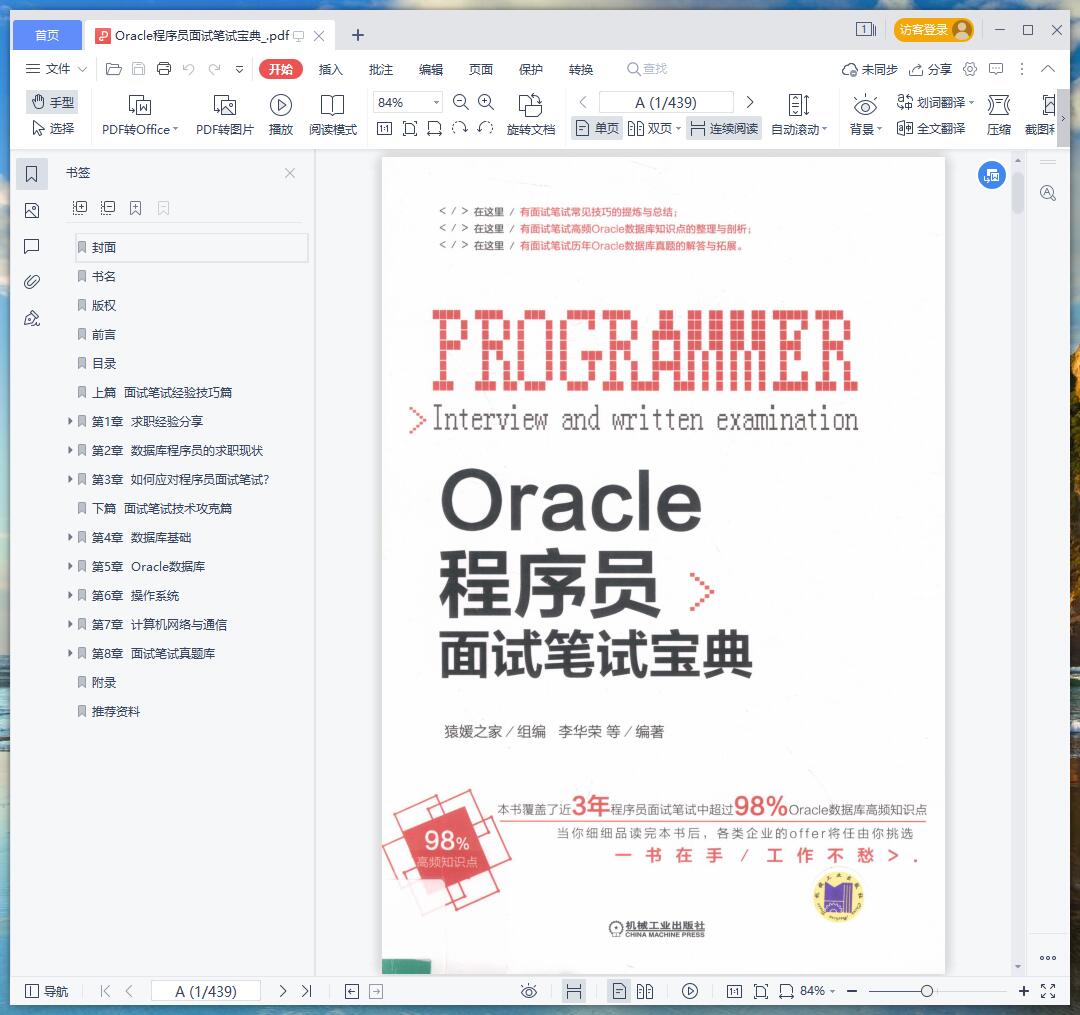The image size is (1080, 1015).
Task: Click the collapse-all bookmarks icon
Action: (107, 208)
